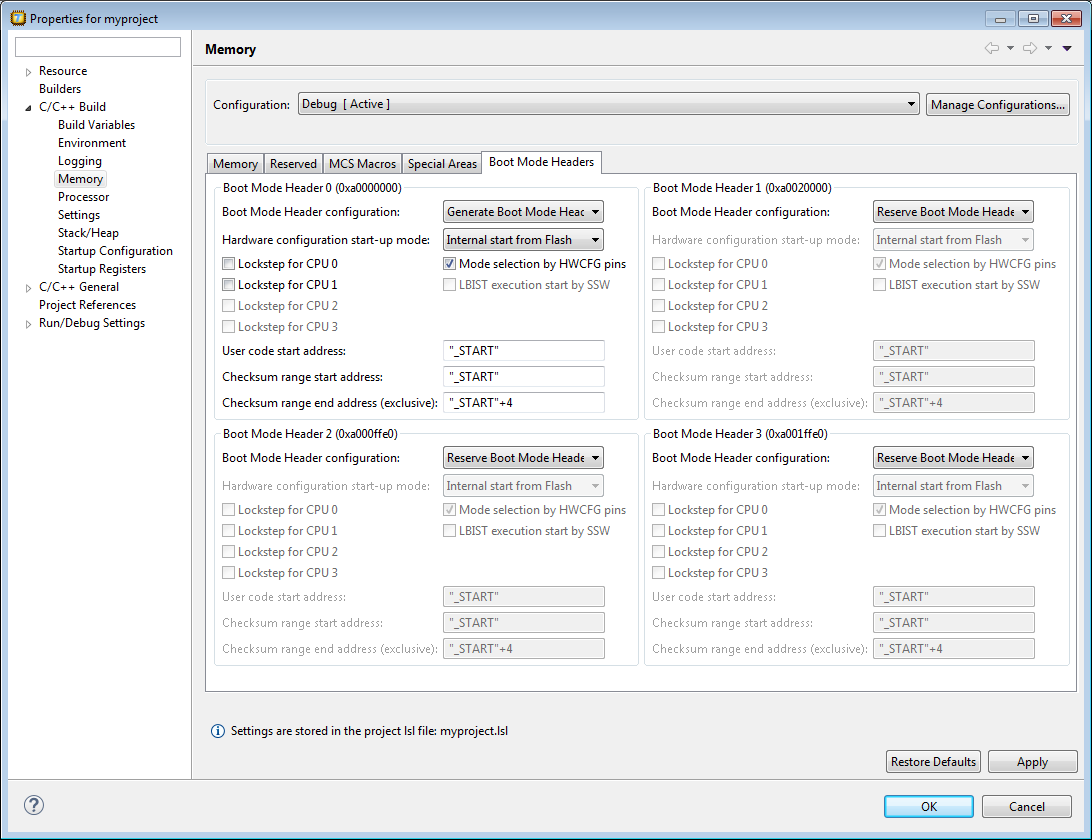
Task: Go back with the left navigation arrow
Action: point(992,48)
